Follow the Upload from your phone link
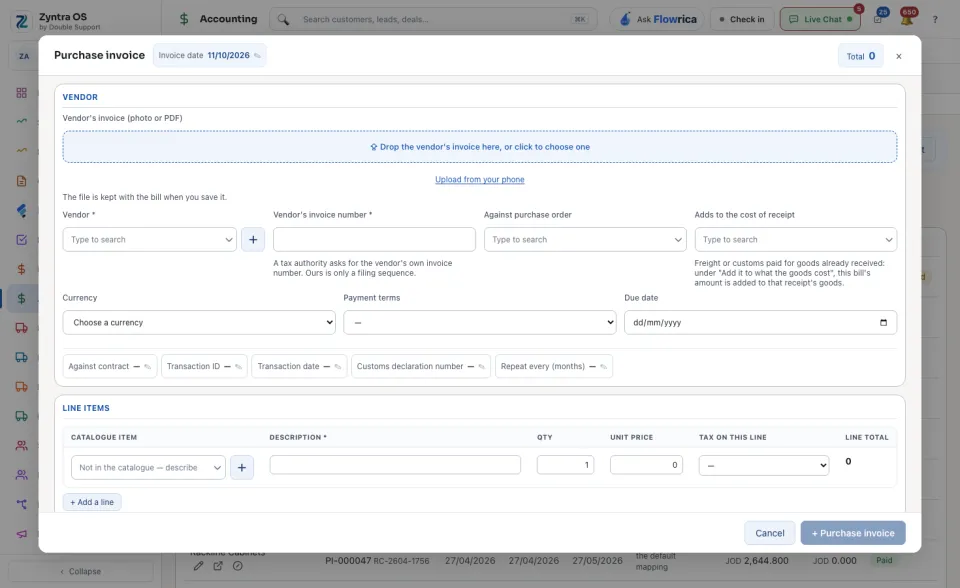This screenshot has width=960, height=588. 479,179
